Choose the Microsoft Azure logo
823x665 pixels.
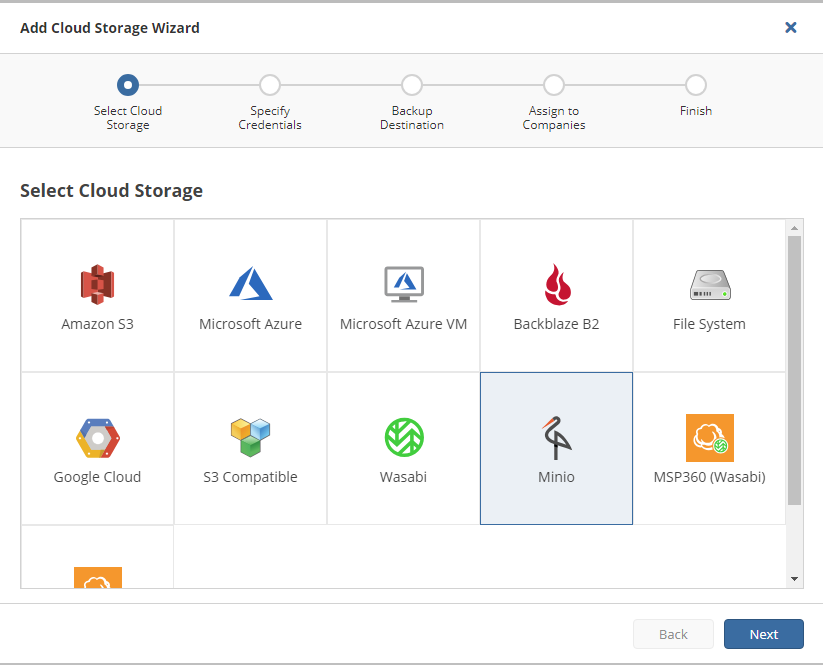pos(251,283)
